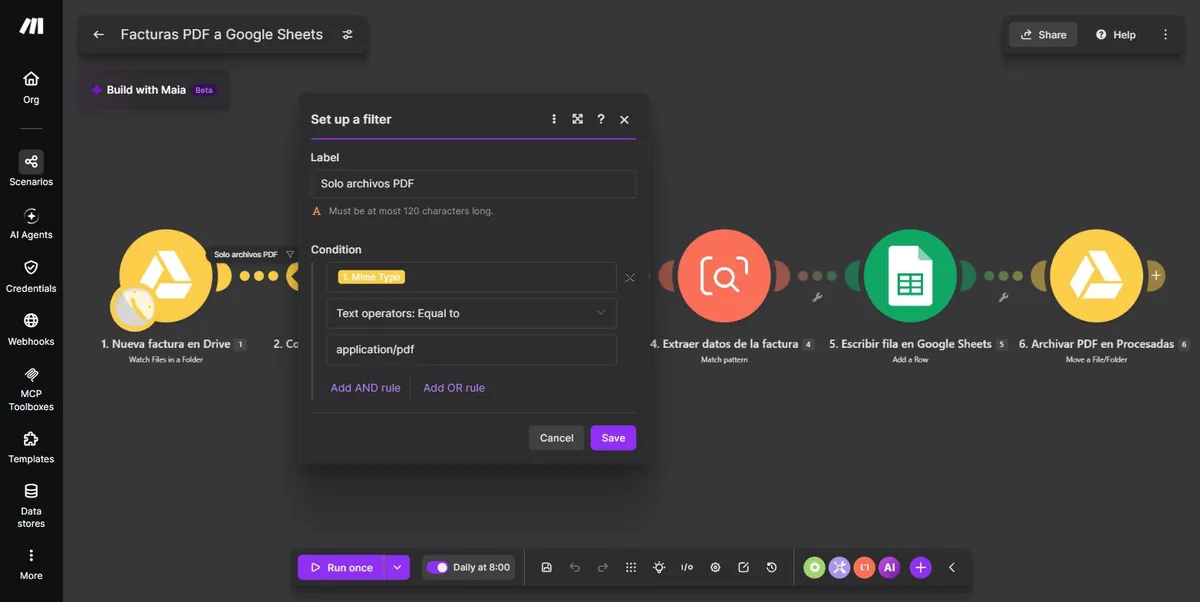Click the Facturas PDF a Google Sheets title
The width and height of the screenshot is (1200, 602).
click(222, 35)
